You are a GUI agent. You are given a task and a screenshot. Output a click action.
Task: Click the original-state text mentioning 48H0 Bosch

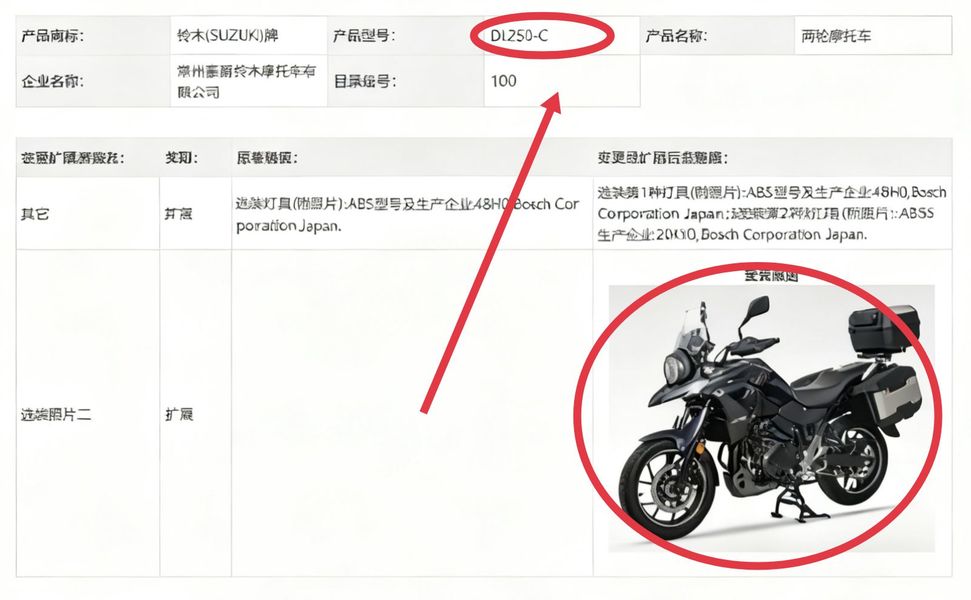[407, 214]
